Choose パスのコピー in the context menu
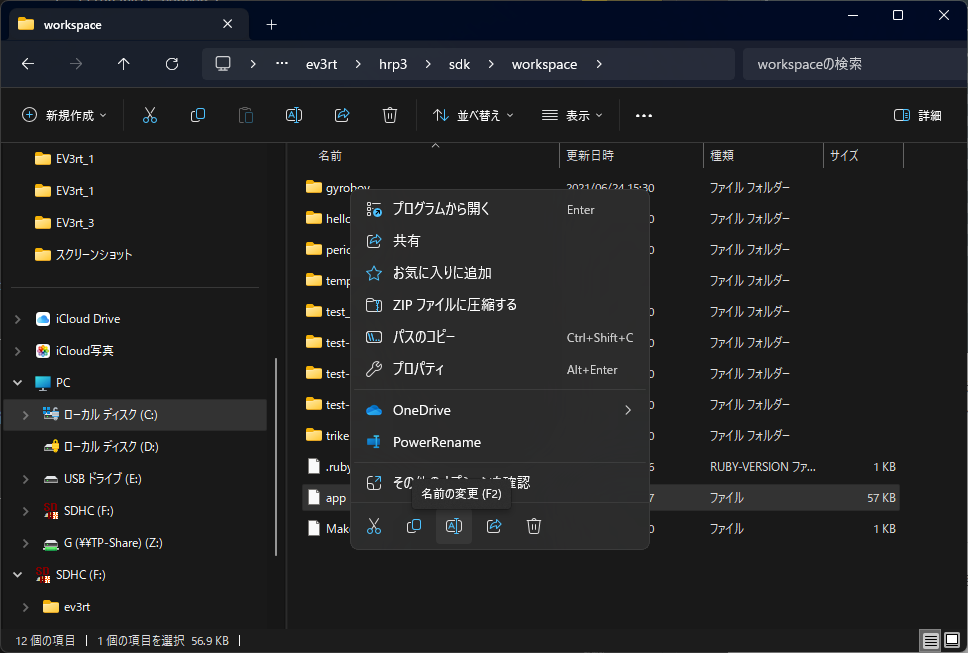Screen dimensions: 968x653 [x=499, y=337]
